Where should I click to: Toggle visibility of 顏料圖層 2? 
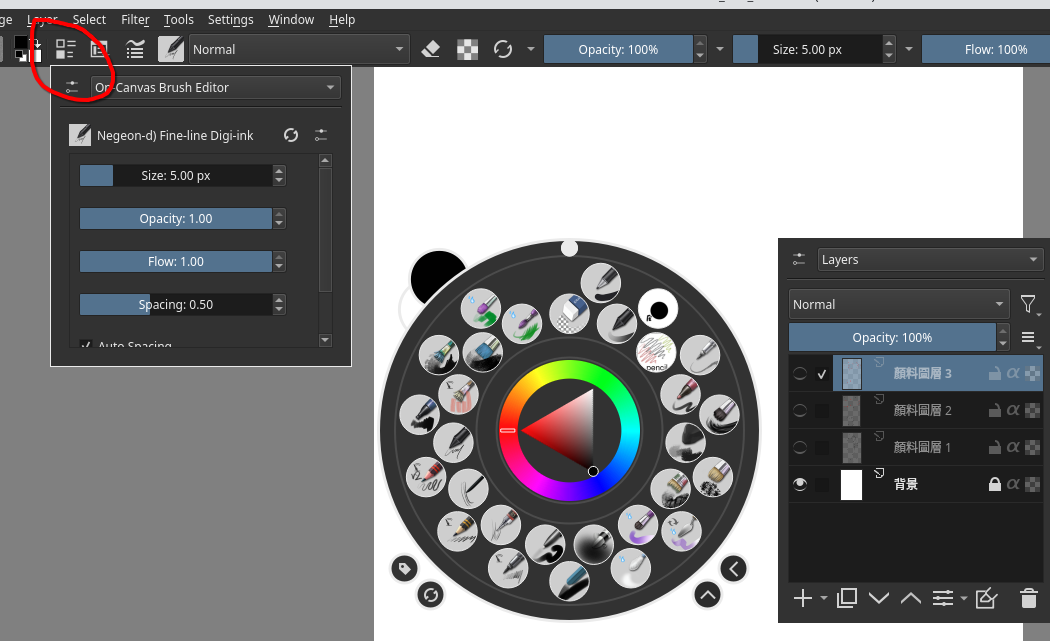click(800, 410)
